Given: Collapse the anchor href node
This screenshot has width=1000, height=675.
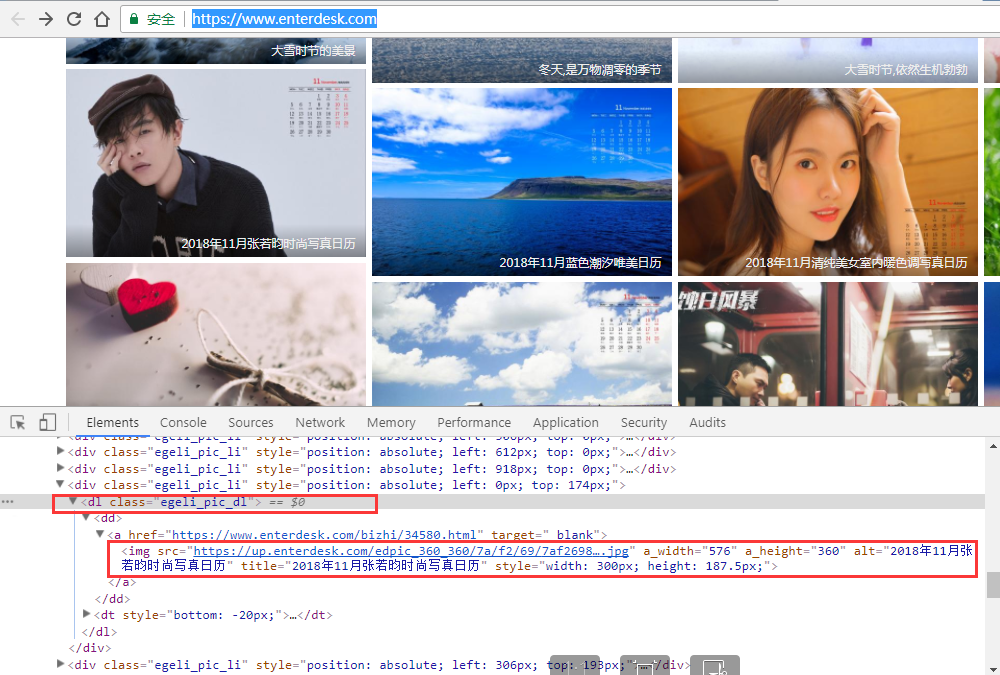Looking at the screenshot, I should [x=99, y=534].
